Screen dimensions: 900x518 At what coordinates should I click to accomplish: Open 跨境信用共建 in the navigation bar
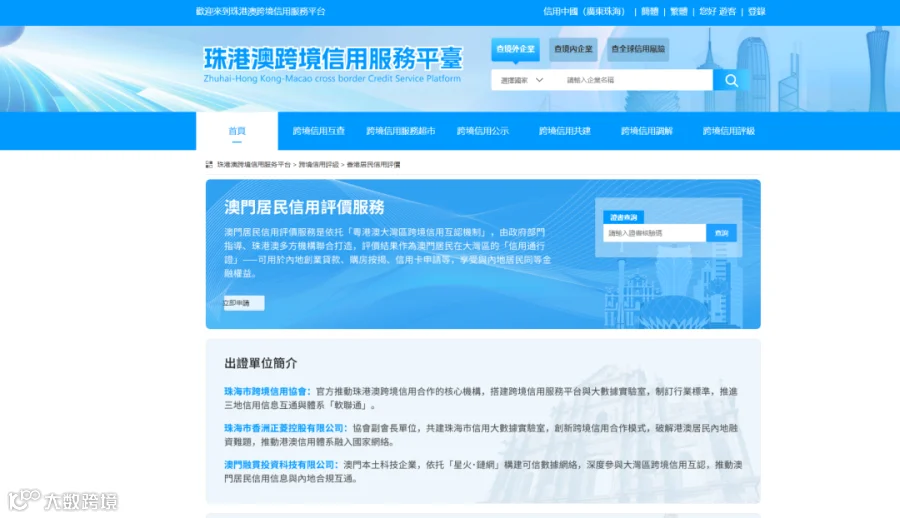pyautogui.click(x=564, y=131)
